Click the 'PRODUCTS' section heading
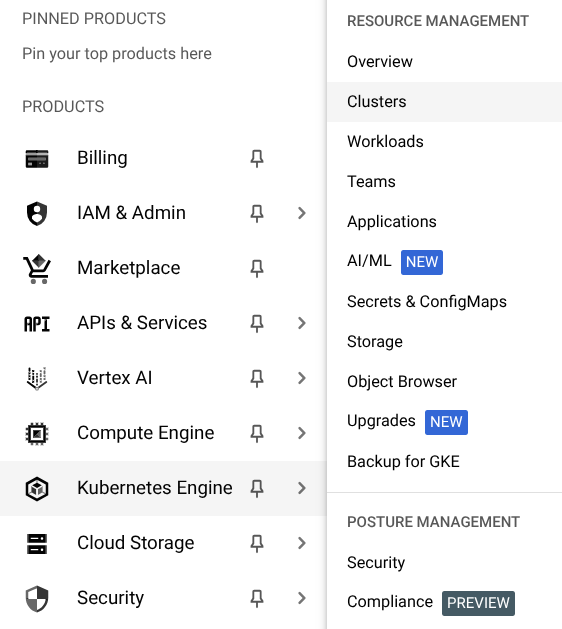 (x=63, y=107)
